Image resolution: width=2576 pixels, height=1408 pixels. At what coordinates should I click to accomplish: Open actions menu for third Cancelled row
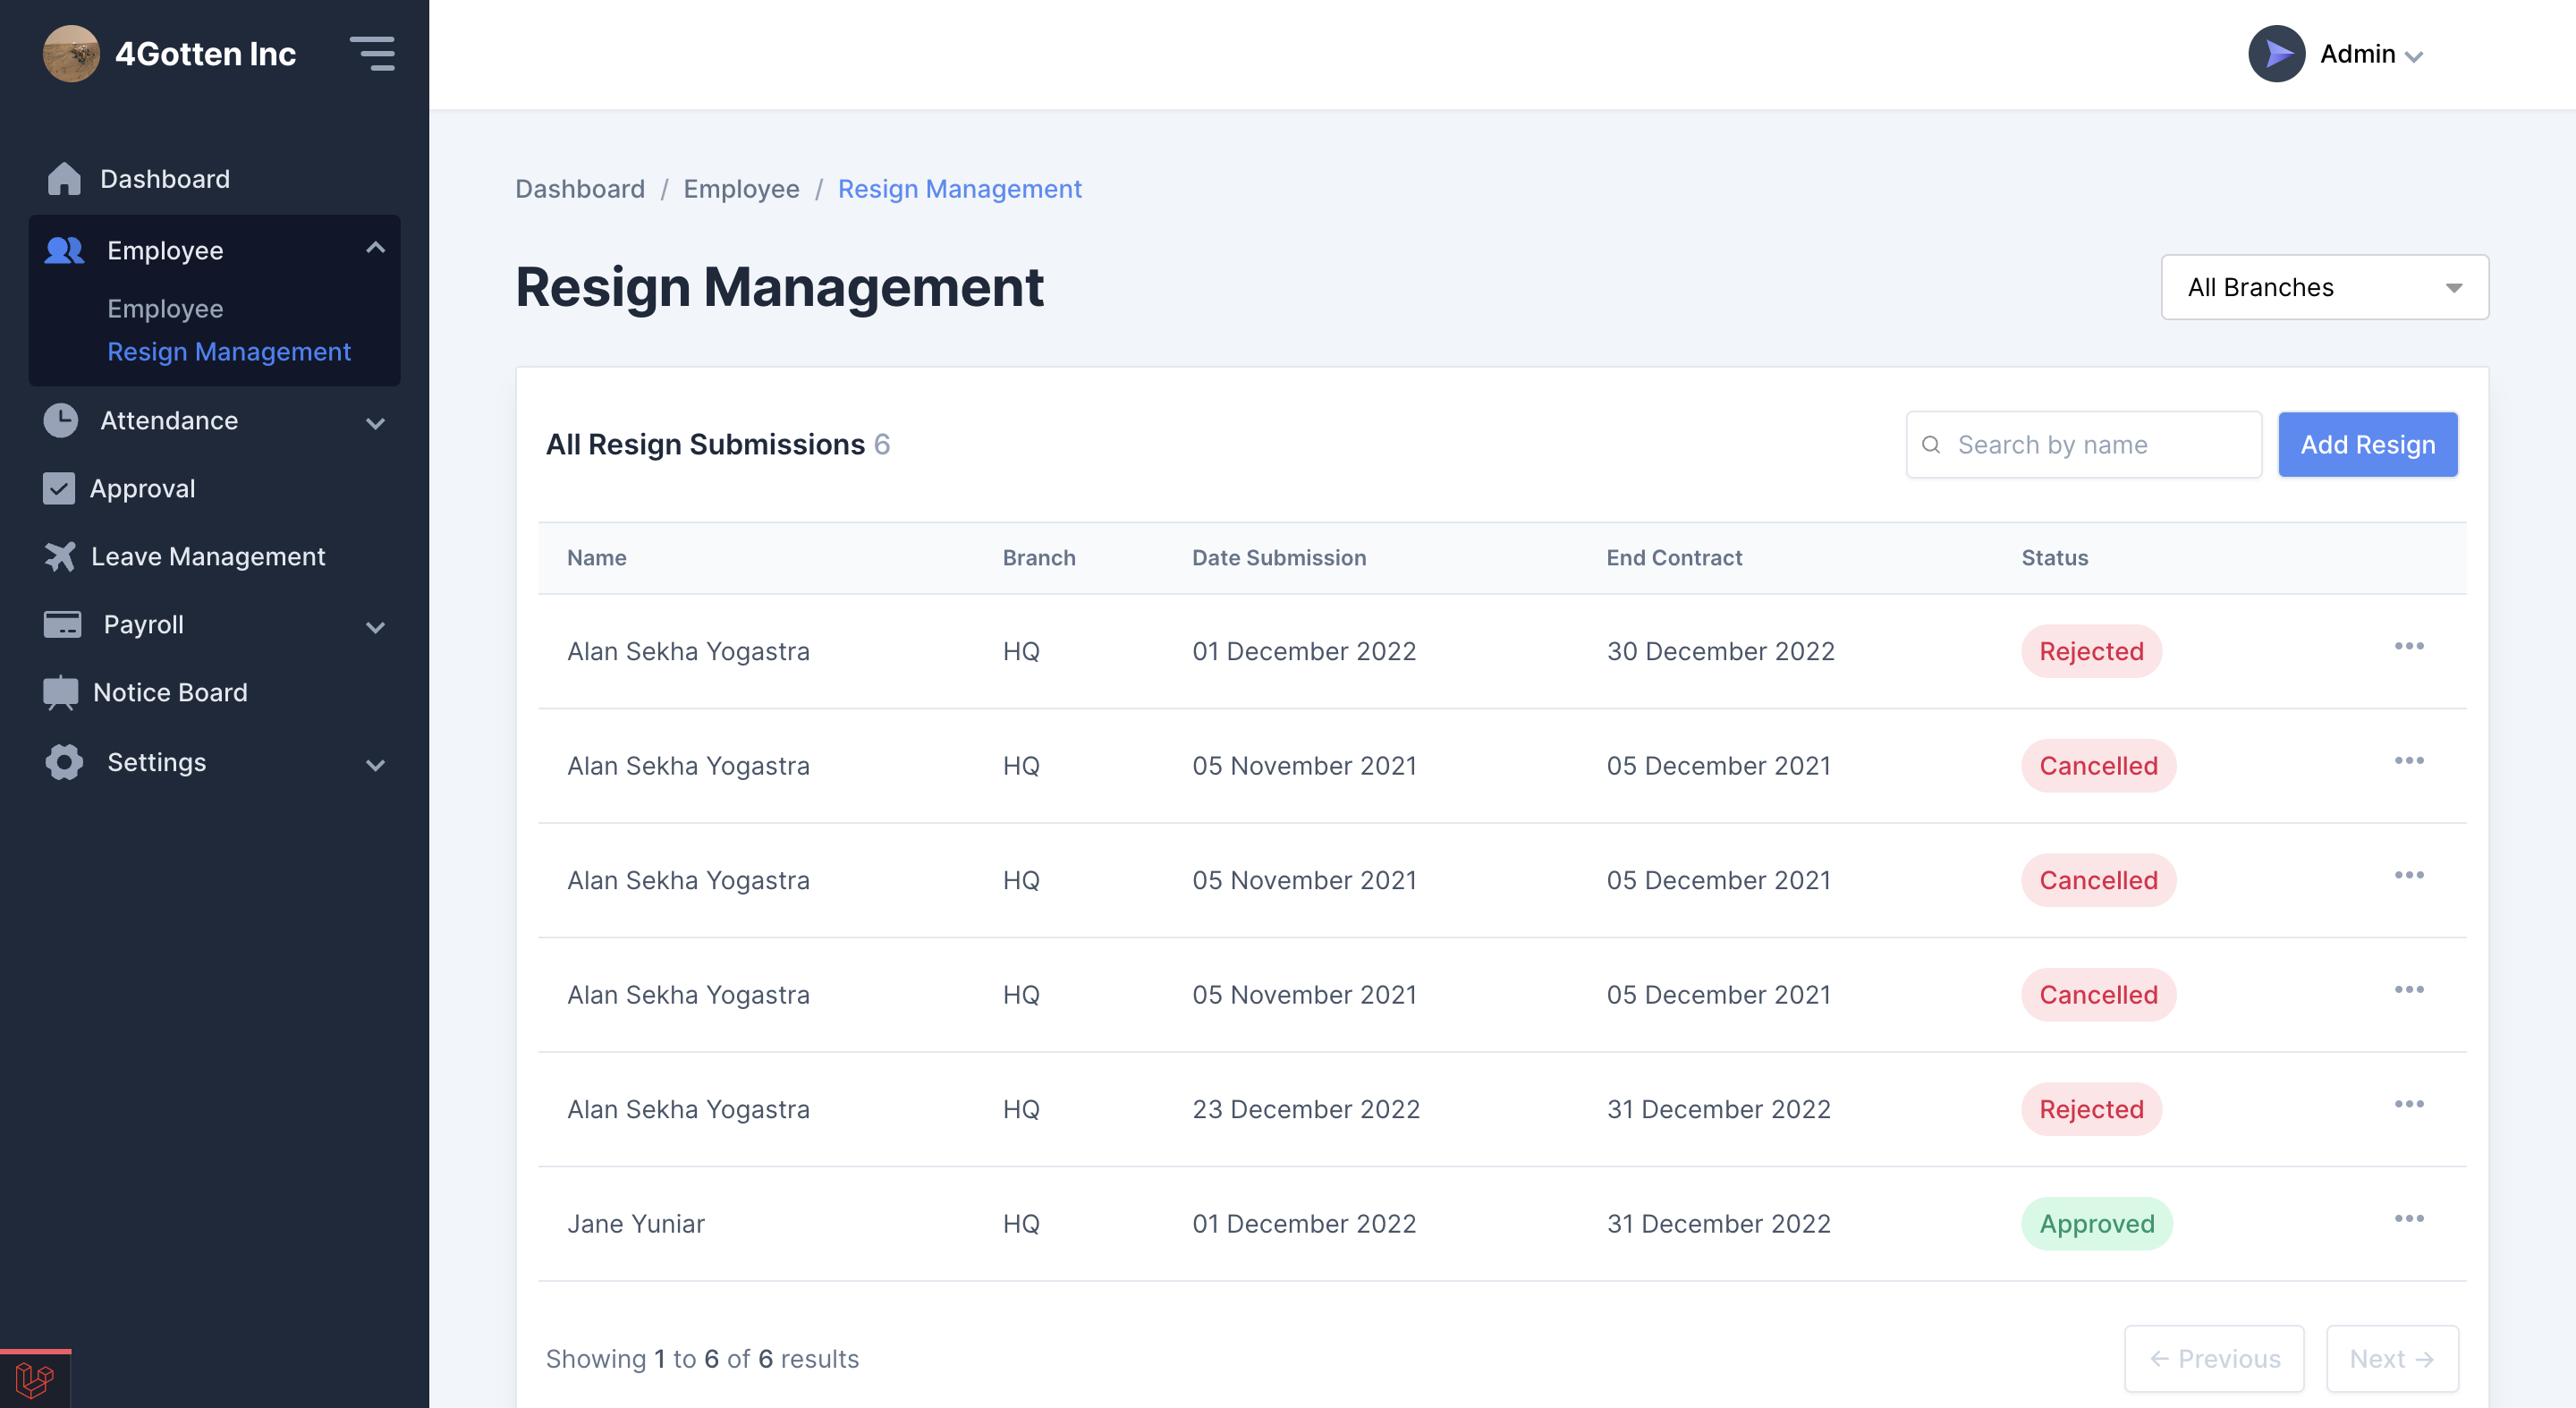tap(2408, 991)
